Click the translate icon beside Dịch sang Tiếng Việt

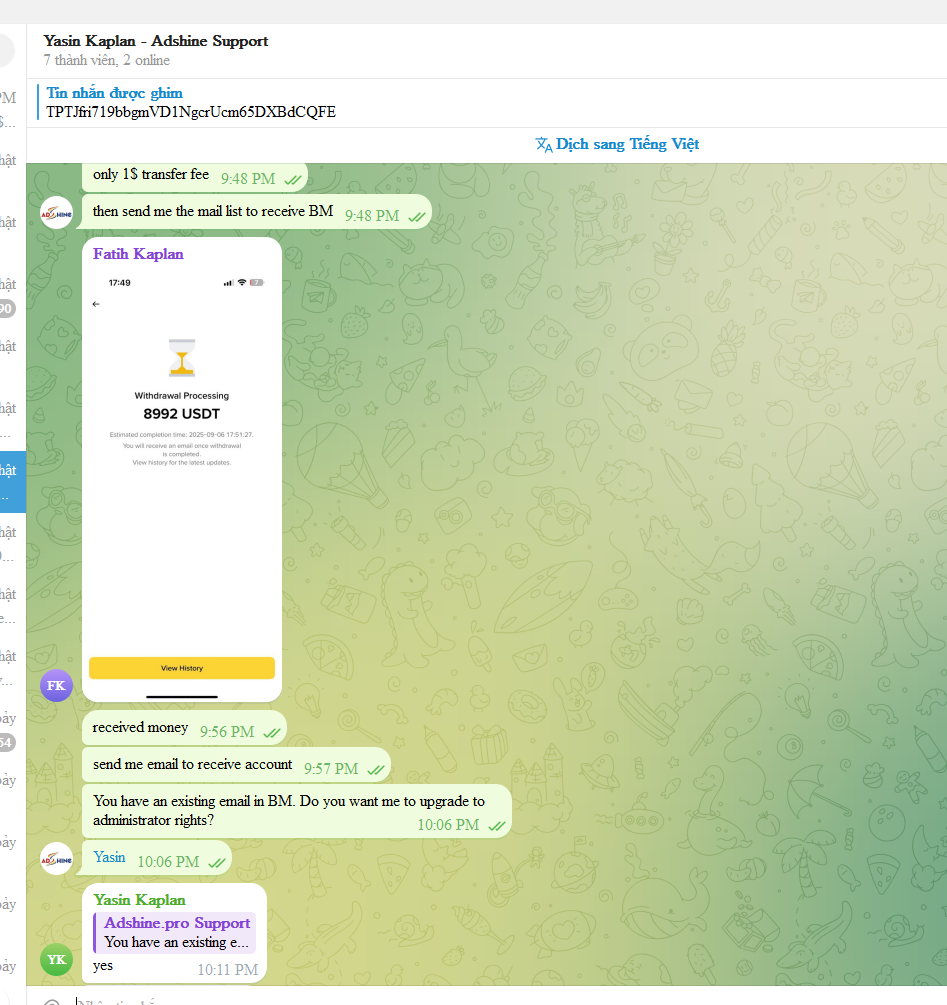(x=544, y=145)
